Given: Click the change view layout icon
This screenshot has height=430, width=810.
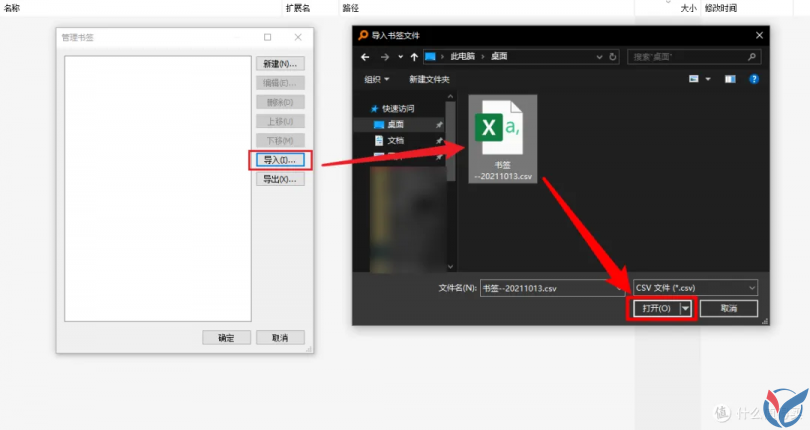Looking at the screenshot, I should coord(694,79).
